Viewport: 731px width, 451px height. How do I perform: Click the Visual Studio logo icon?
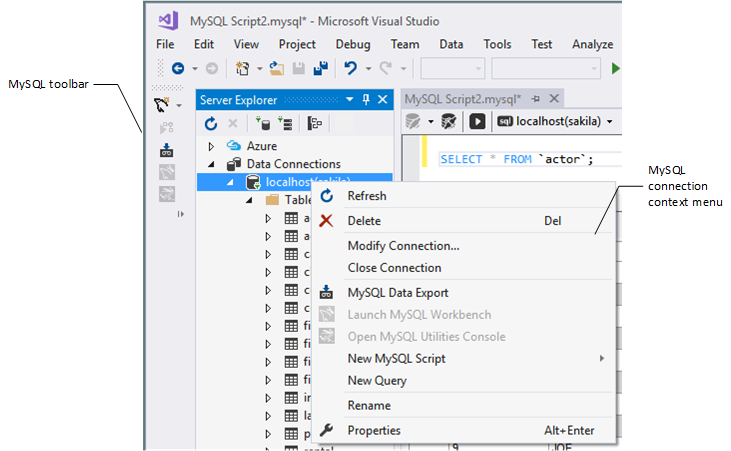click(x=168, y=21)
